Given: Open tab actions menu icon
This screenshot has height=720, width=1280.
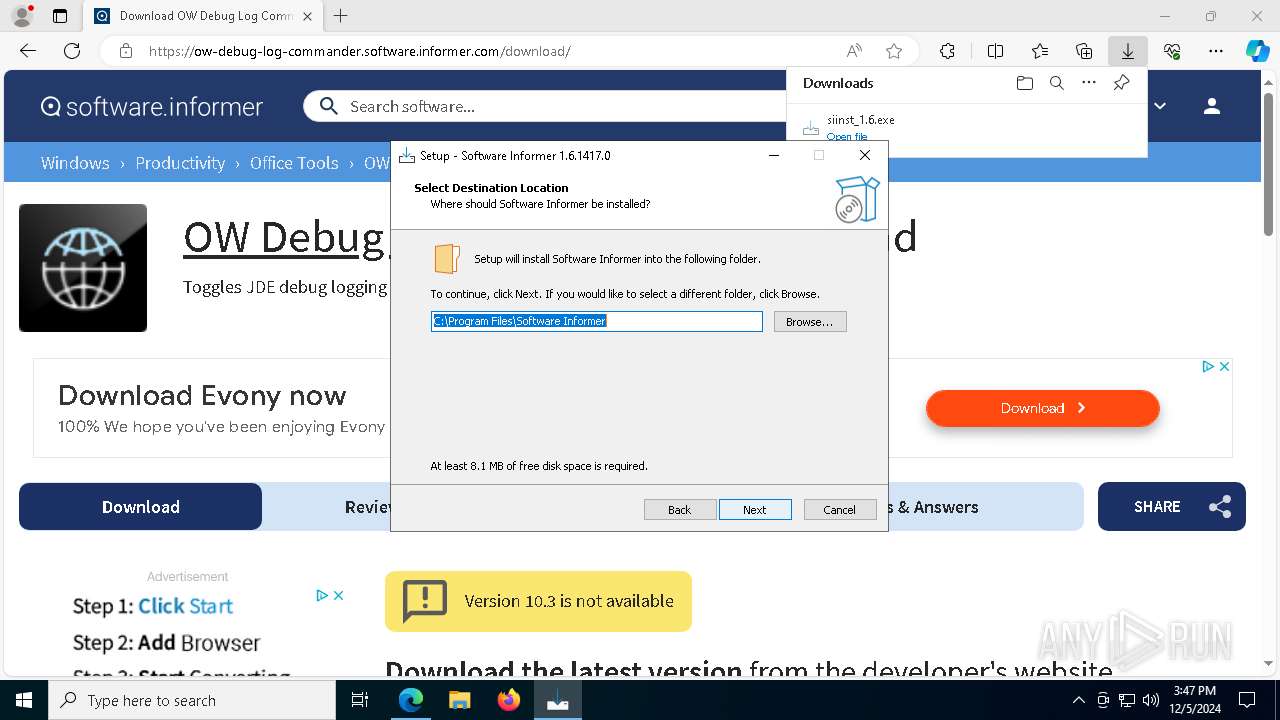Looking at the screenshot, I should pos(60,16).
